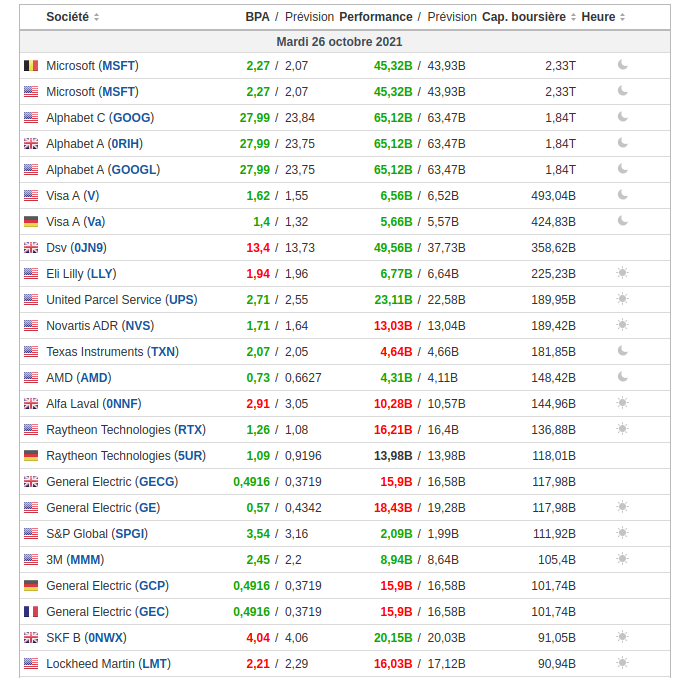Click the moon icon in the AMD row

(622, 377)
